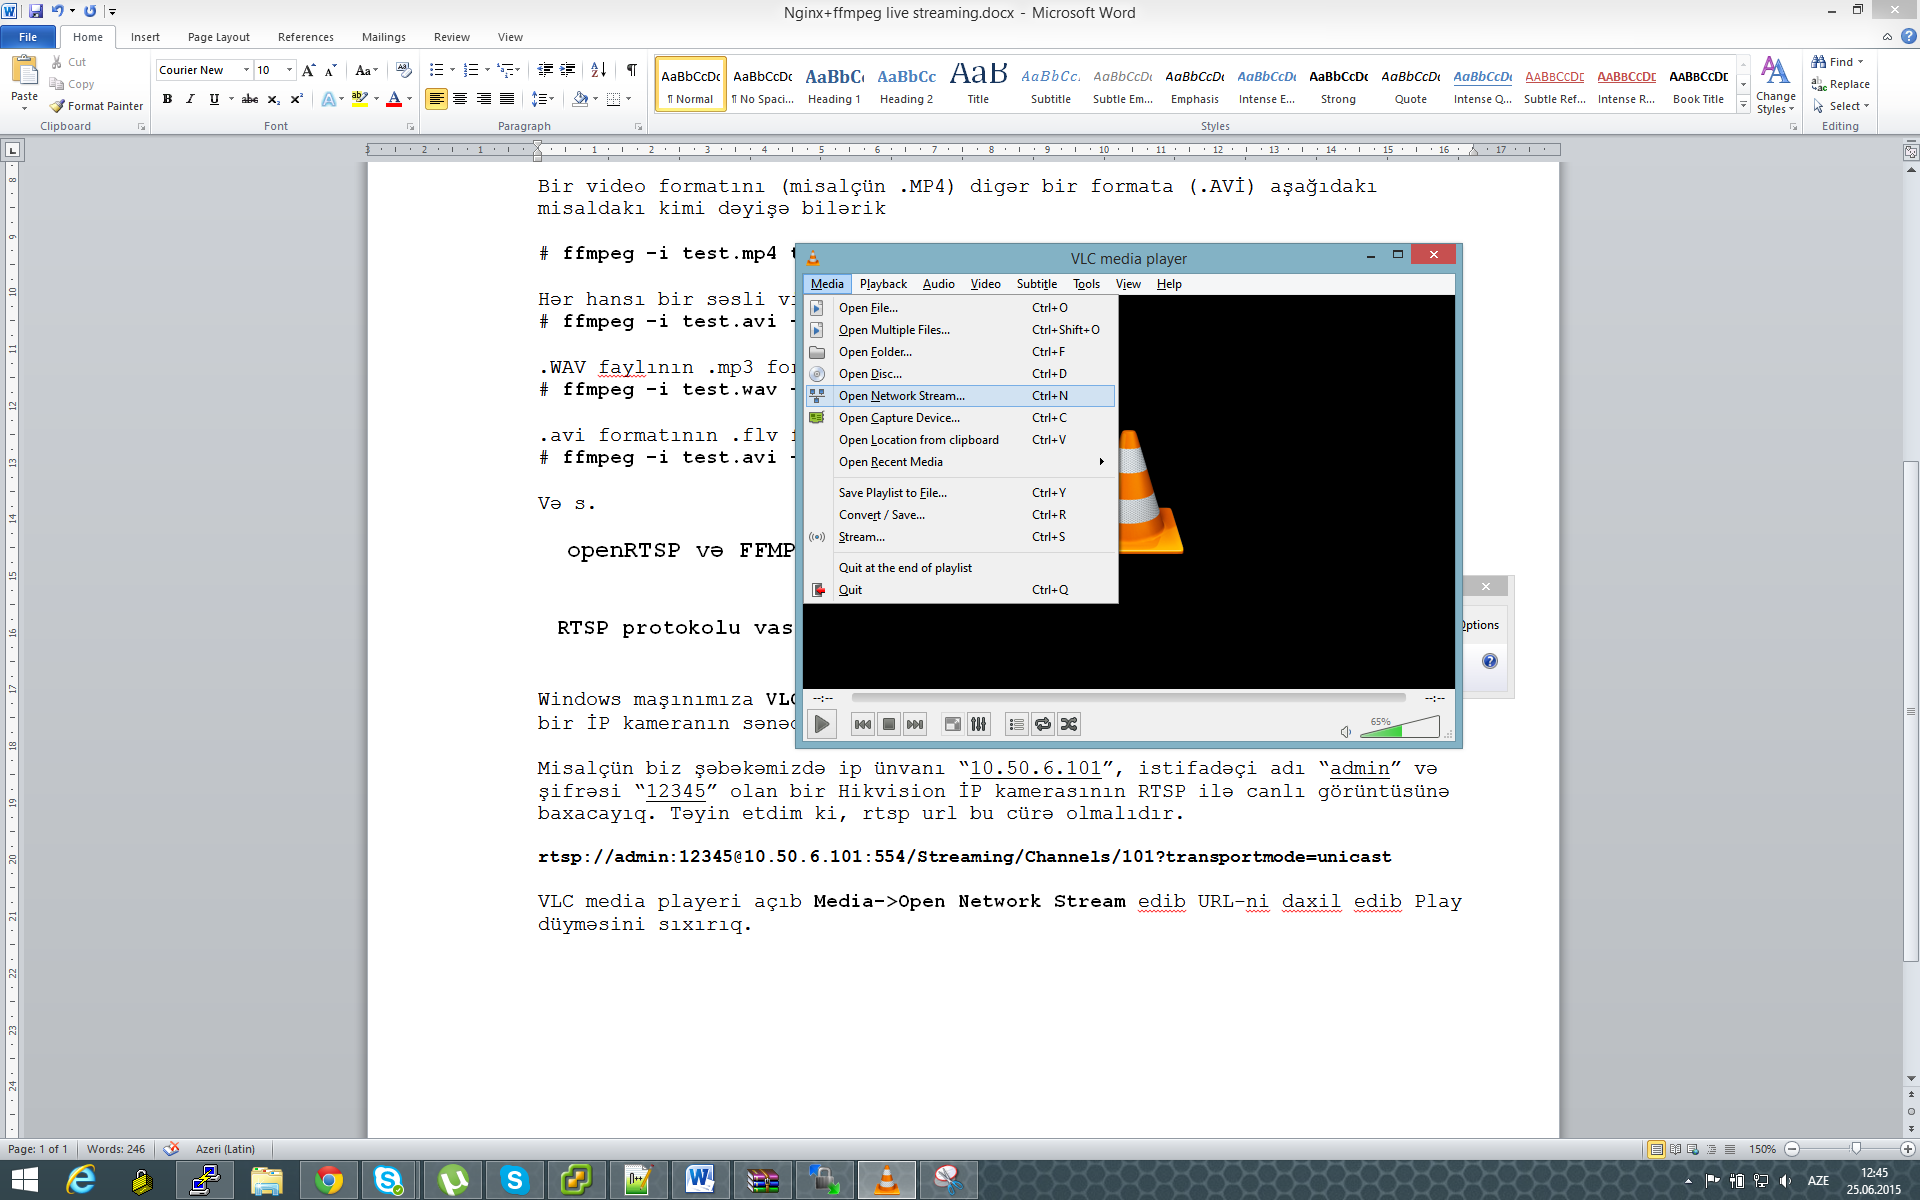1920x1200 pixels.
Task: Click Change Styles button
Action: click(x=1775, y=85)
